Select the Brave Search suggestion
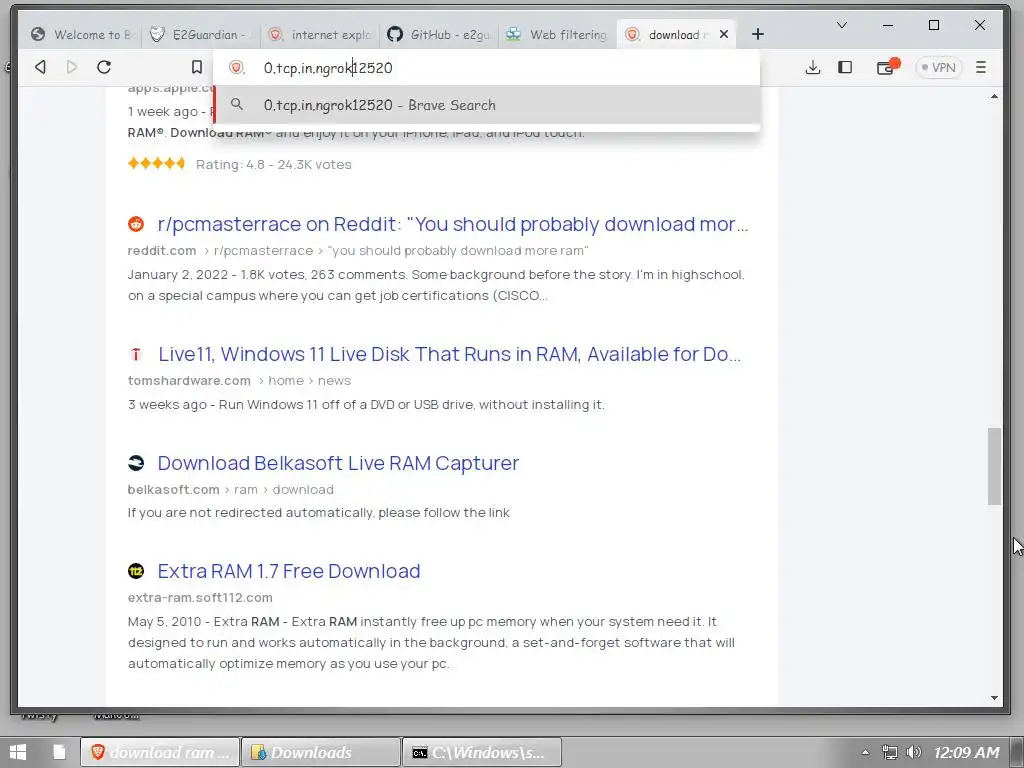This screenshot has height=768, width=1024. coord(487,105)
